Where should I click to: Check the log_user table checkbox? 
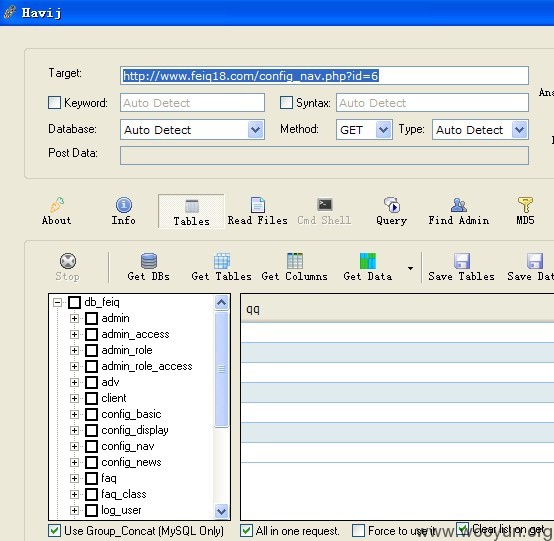(92, 510)
